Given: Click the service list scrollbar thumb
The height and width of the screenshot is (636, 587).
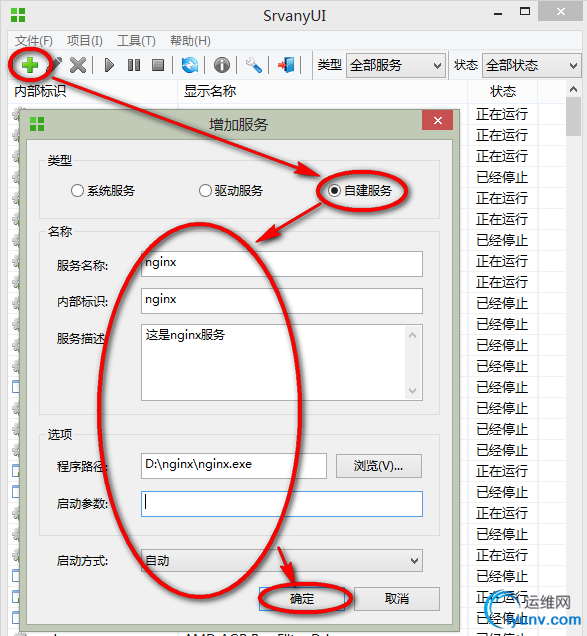Looking at the screenshot, I should pos(573,116).
